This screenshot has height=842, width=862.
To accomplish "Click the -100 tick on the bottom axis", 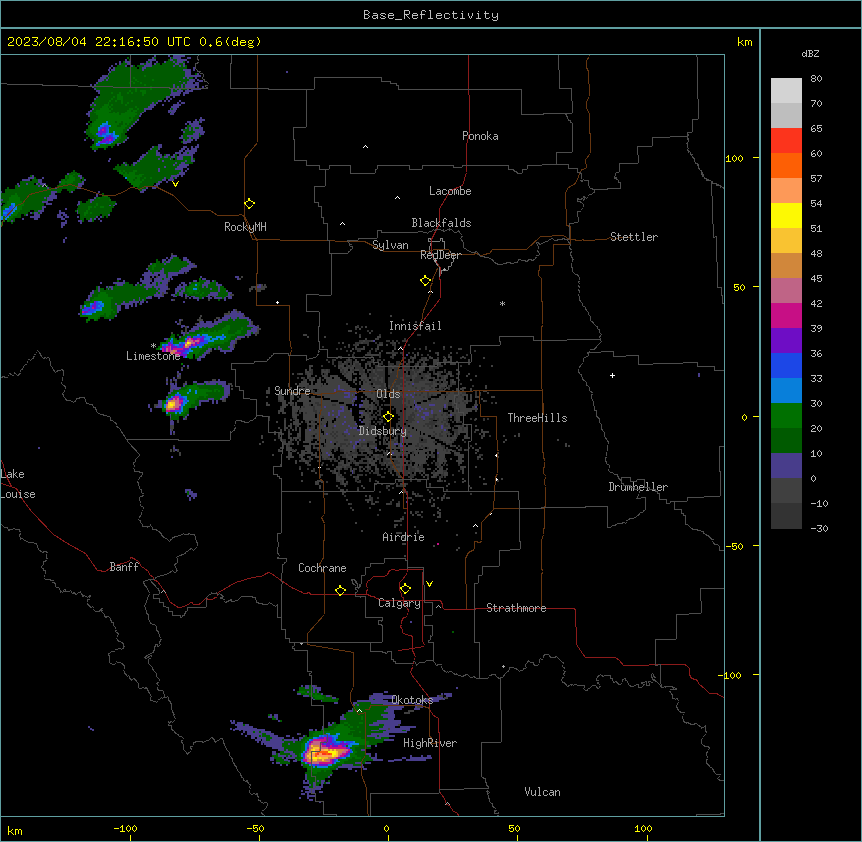I will 125,828.
